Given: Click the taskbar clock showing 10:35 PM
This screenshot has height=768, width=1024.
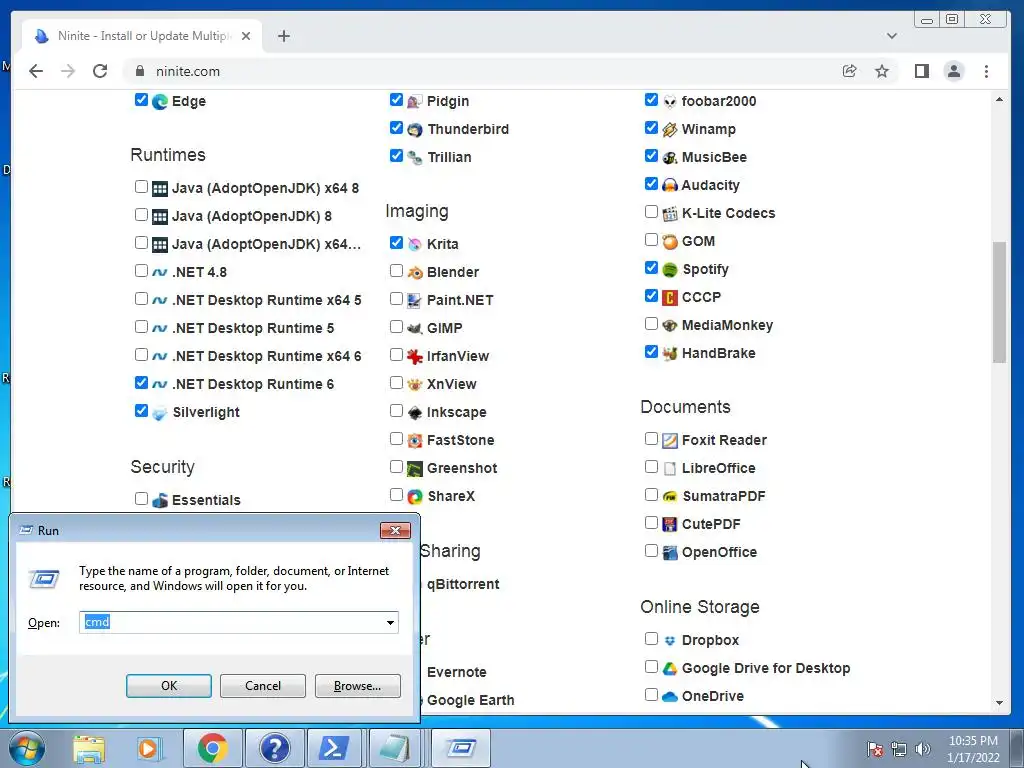Looking at the screenshot, I should (x=973, y=749).
